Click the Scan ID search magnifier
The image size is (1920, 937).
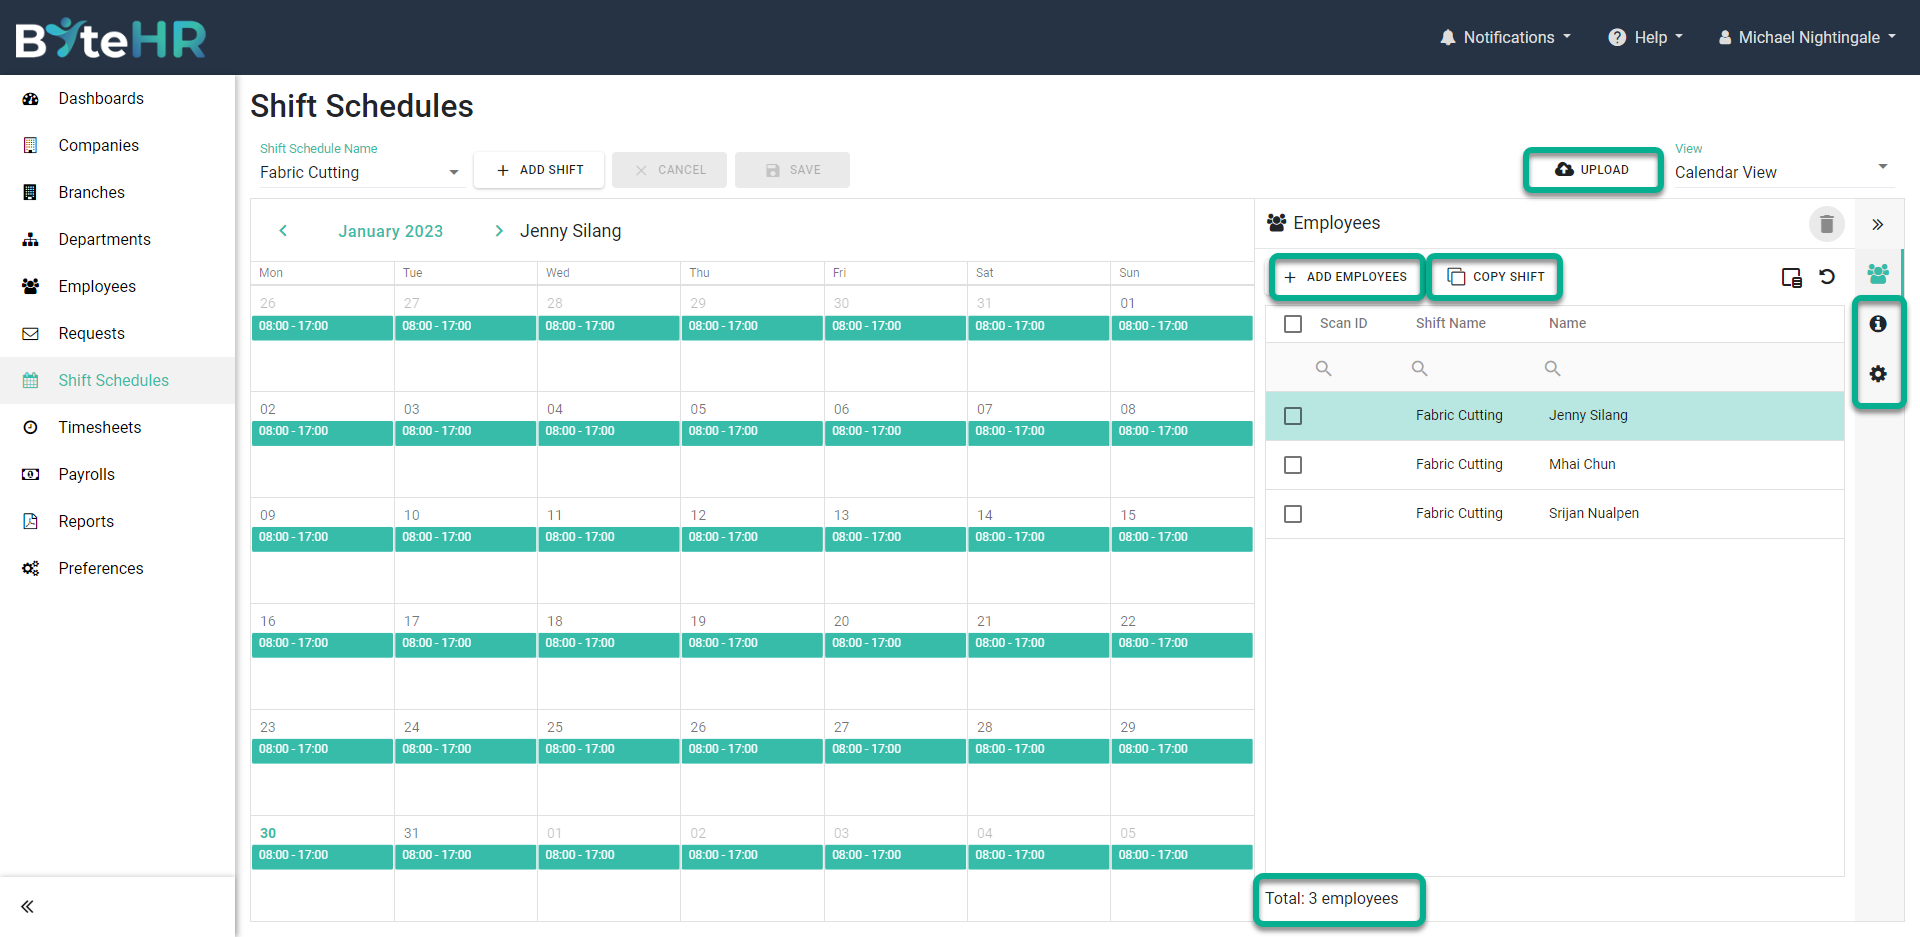tap(1323, 369)
